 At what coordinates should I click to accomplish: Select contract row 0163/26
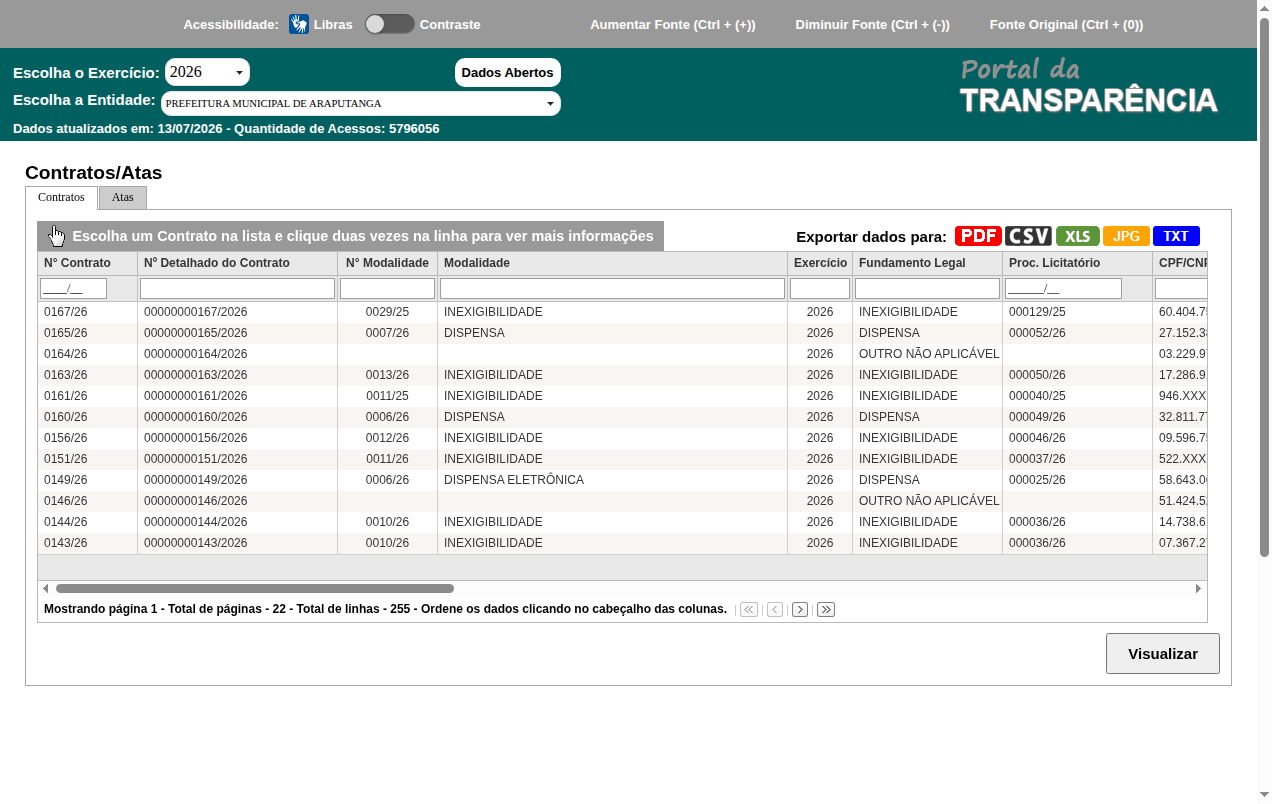coord(622,375)
